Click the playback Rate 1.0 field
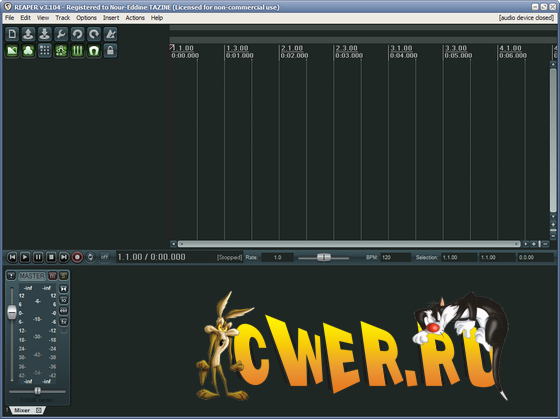The height and width of the screenshot is (419, 560). point(278,257)
